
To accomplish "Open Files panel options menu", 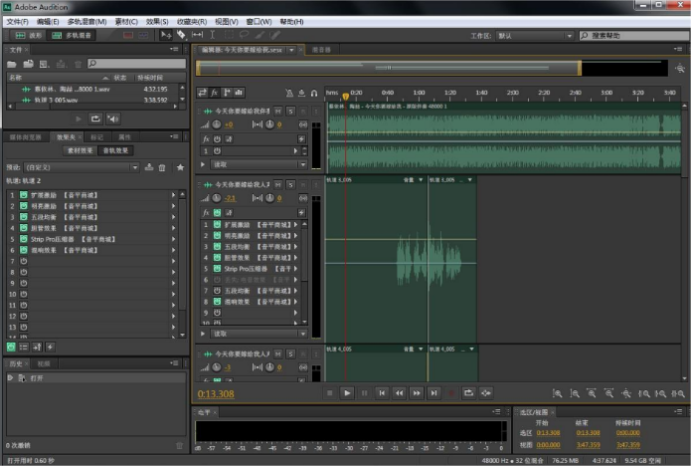I will point(174,49).
